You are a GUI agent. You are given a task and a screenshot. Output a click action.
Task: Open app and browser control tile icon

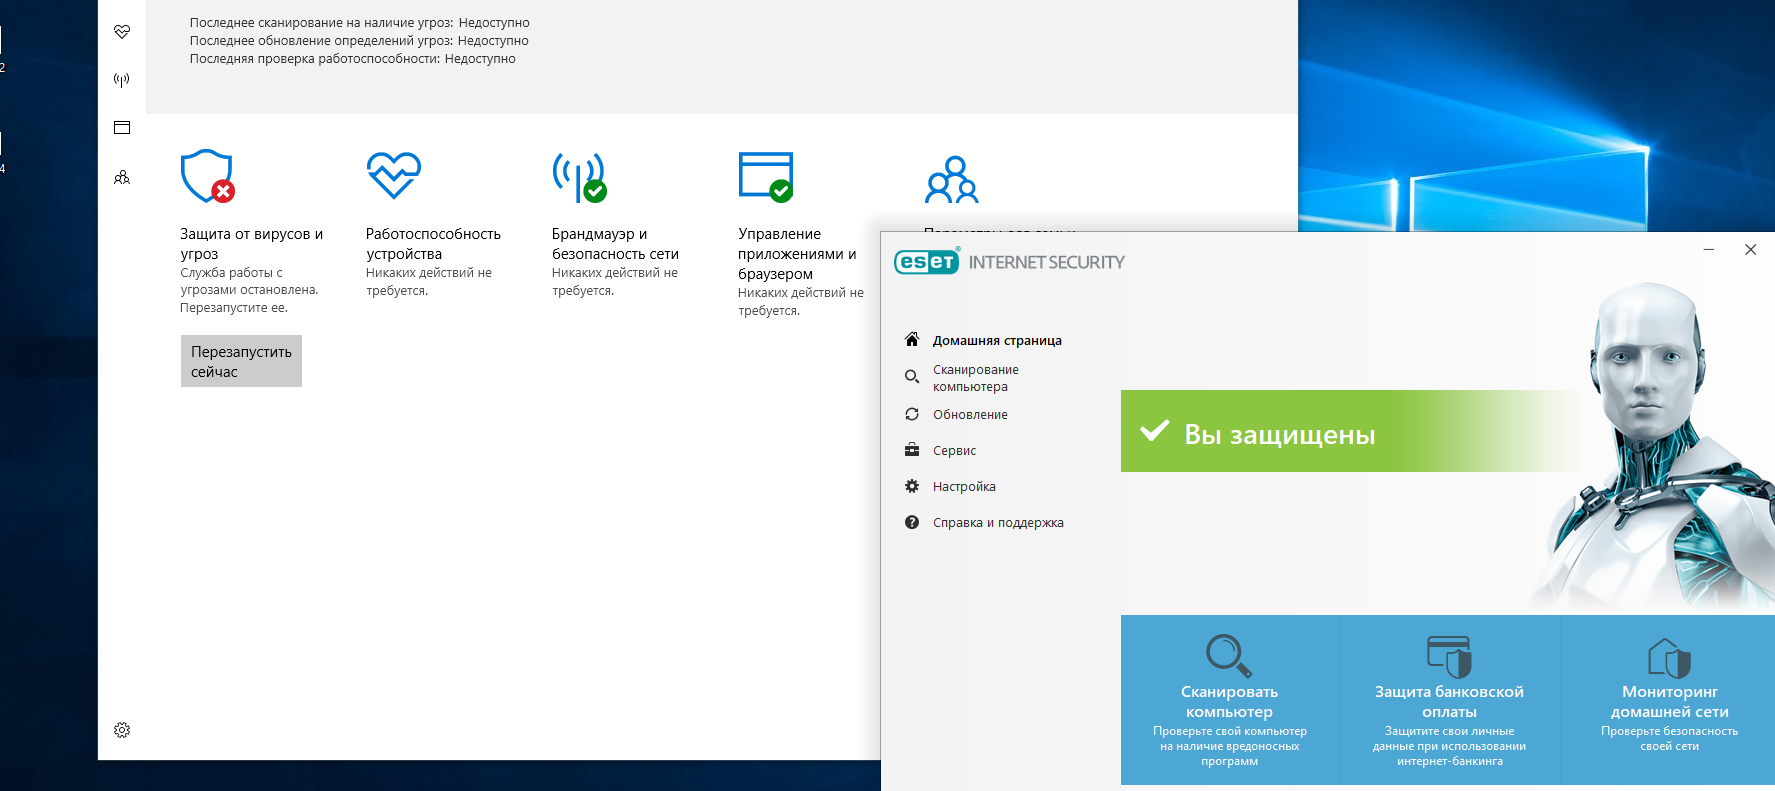click(x=766, y=176)
